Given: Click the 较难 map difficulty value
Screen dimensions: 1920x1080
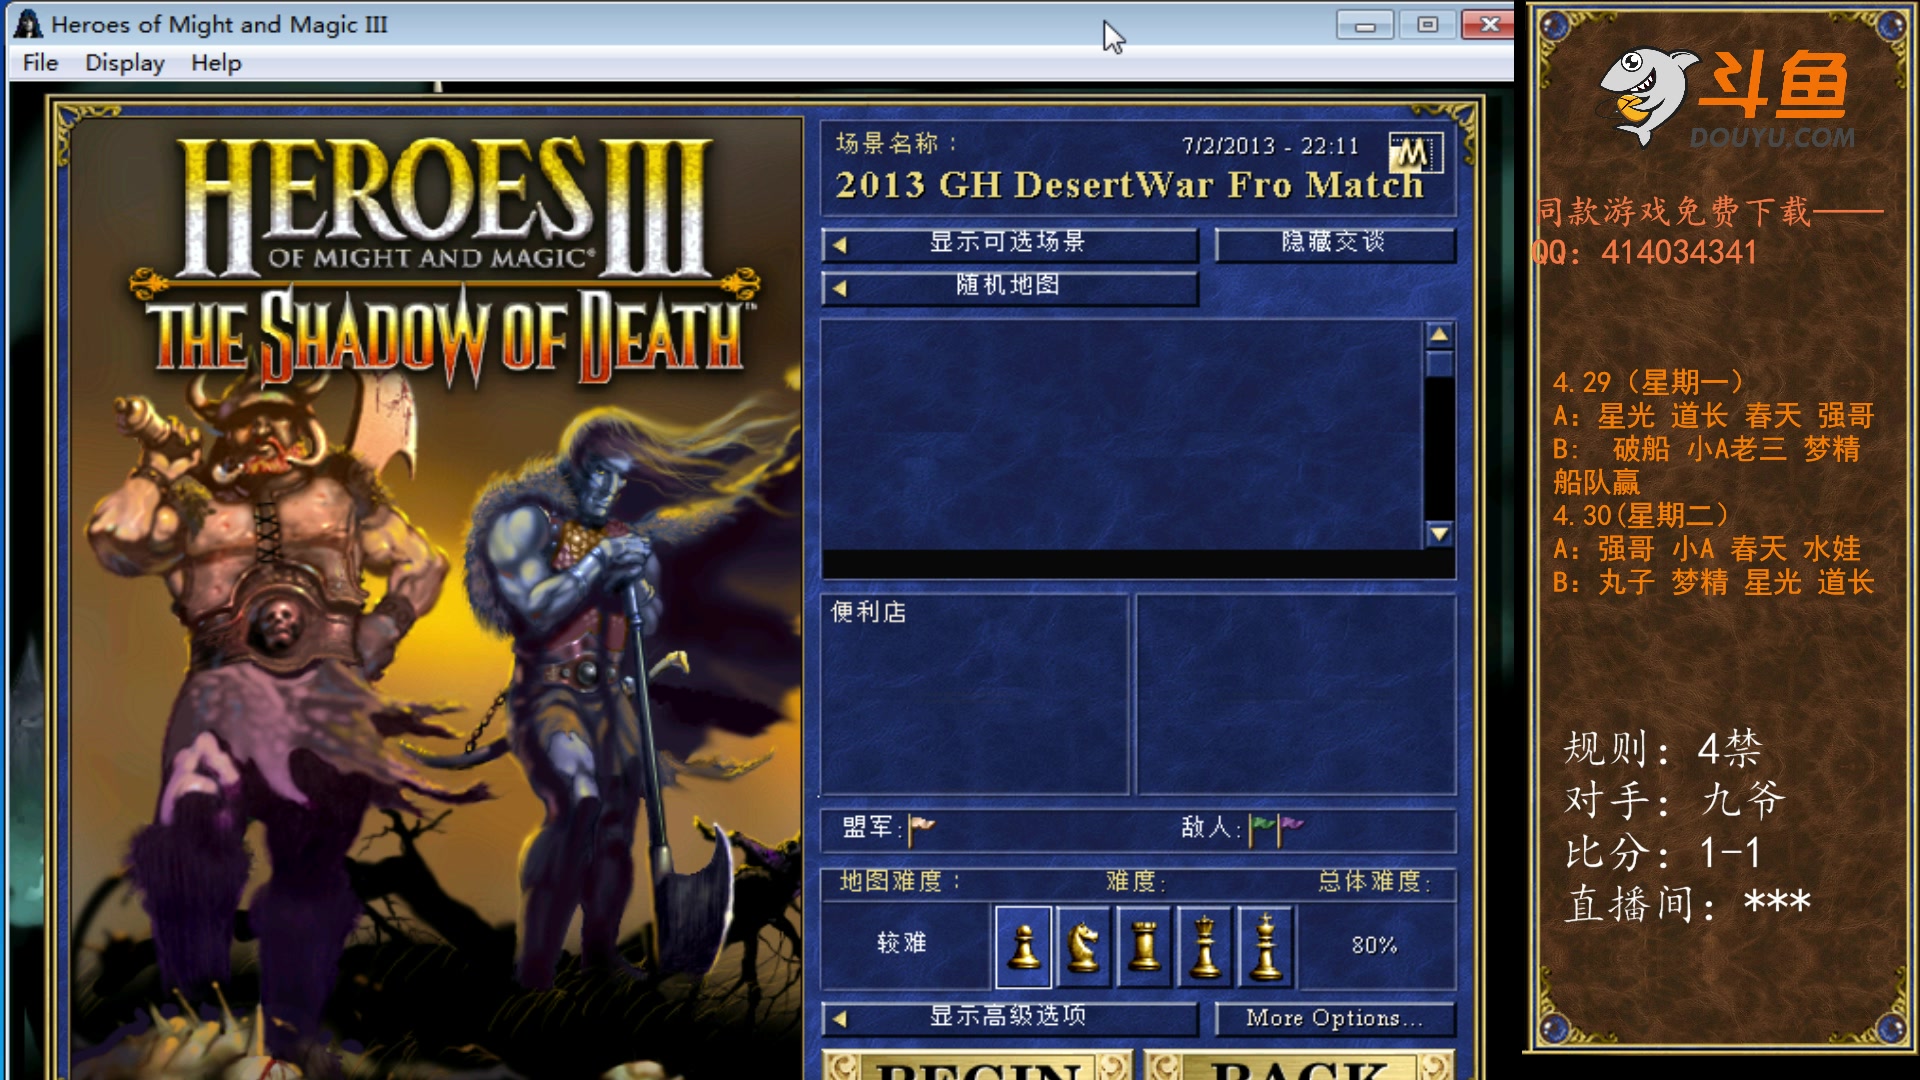Looking at the screenshot, I should [901, 943].
